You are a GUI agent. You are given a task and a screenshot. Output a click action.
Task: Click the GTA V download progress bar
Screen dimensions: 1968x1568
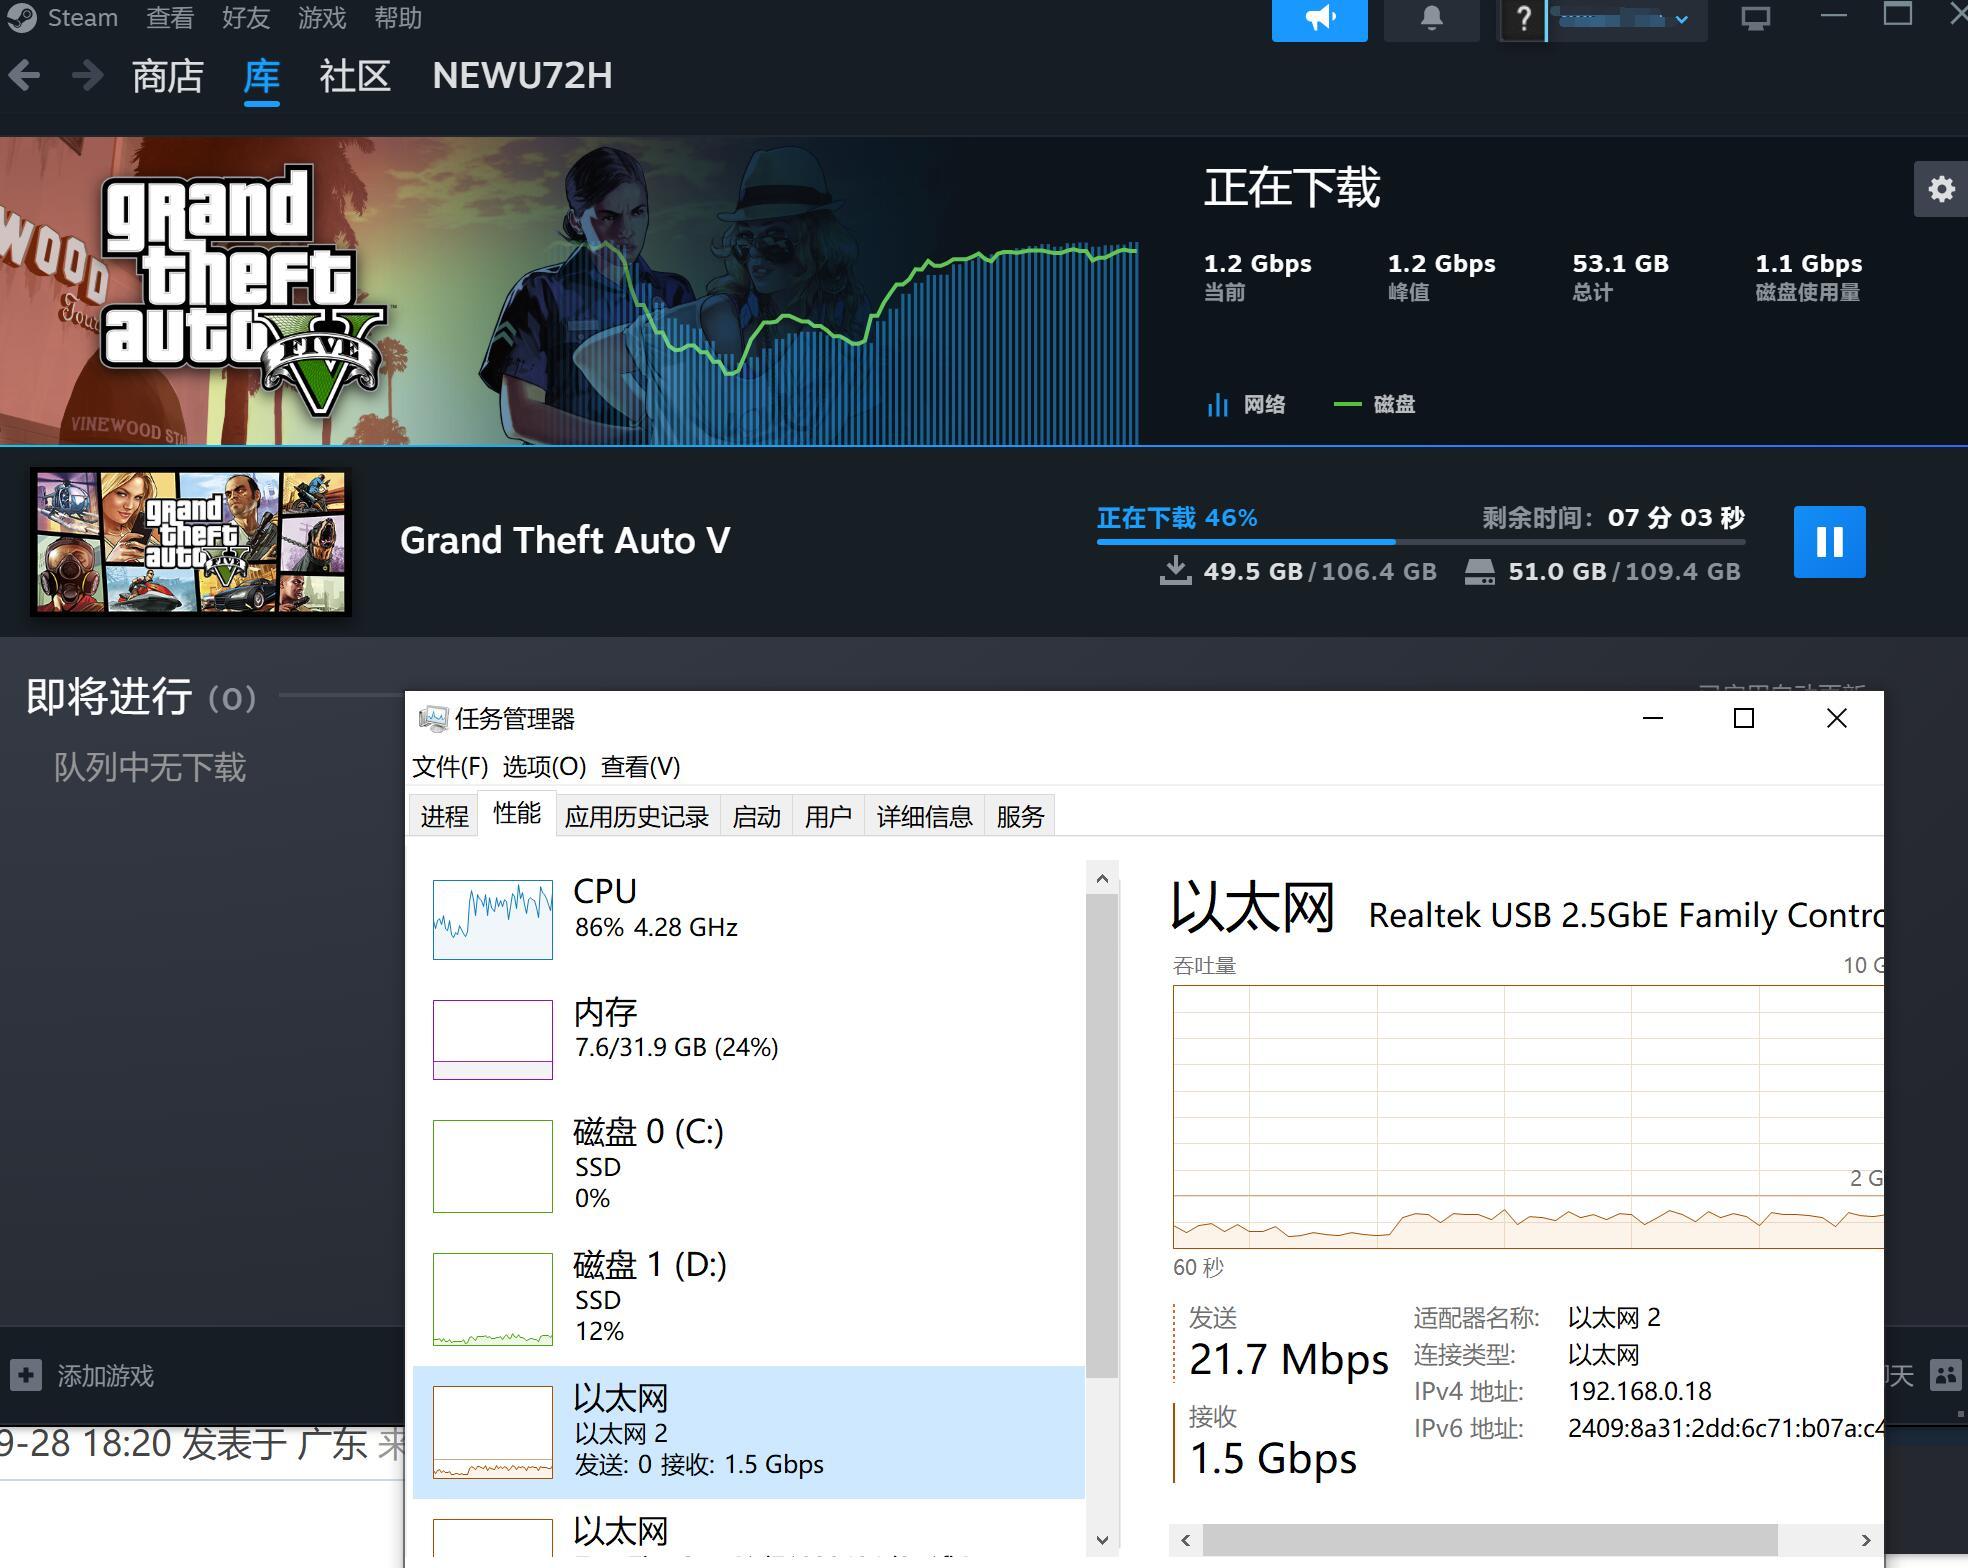pos(1420,542)
